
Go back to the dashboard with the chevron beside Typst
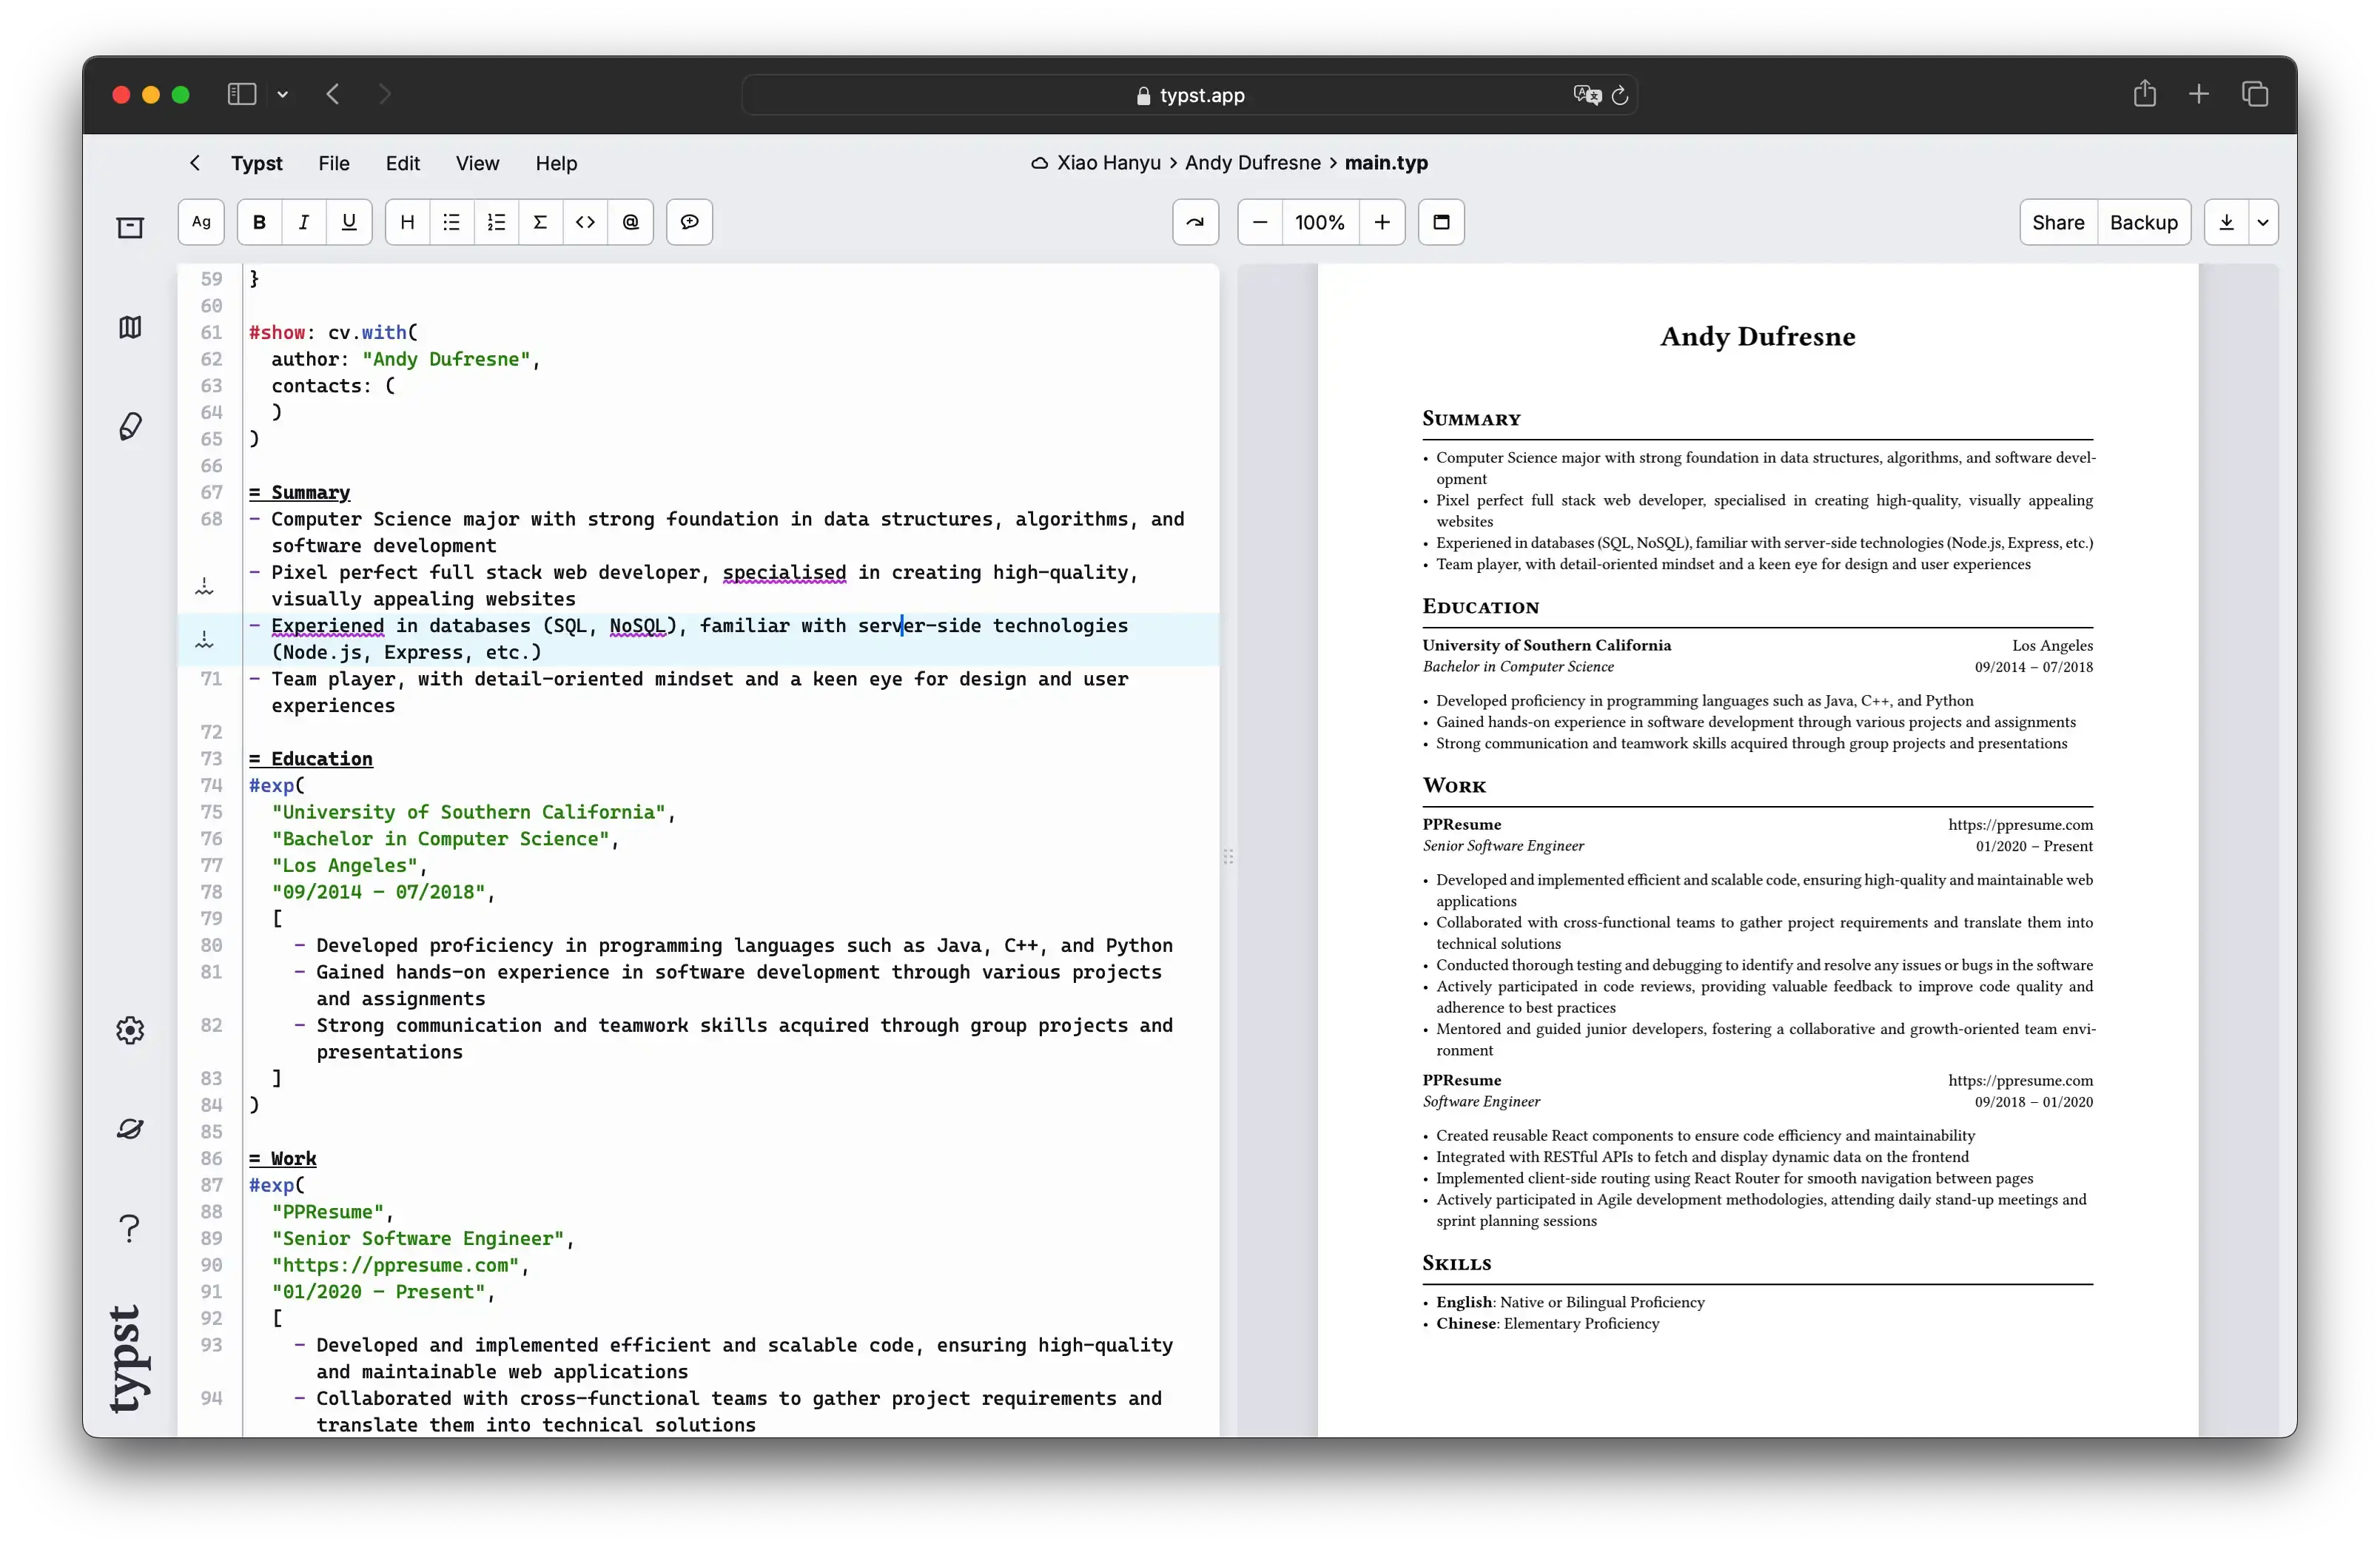[195, 162]
